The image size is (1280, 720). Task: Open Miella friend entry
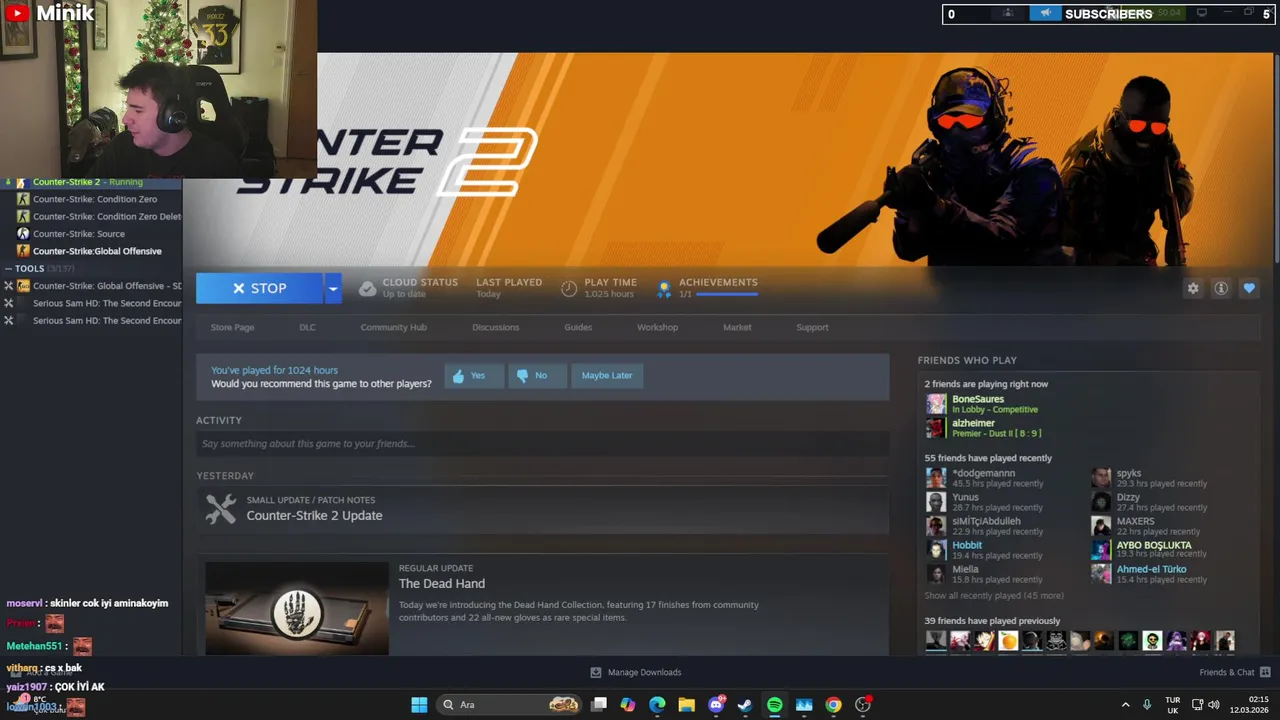(965, 569)
